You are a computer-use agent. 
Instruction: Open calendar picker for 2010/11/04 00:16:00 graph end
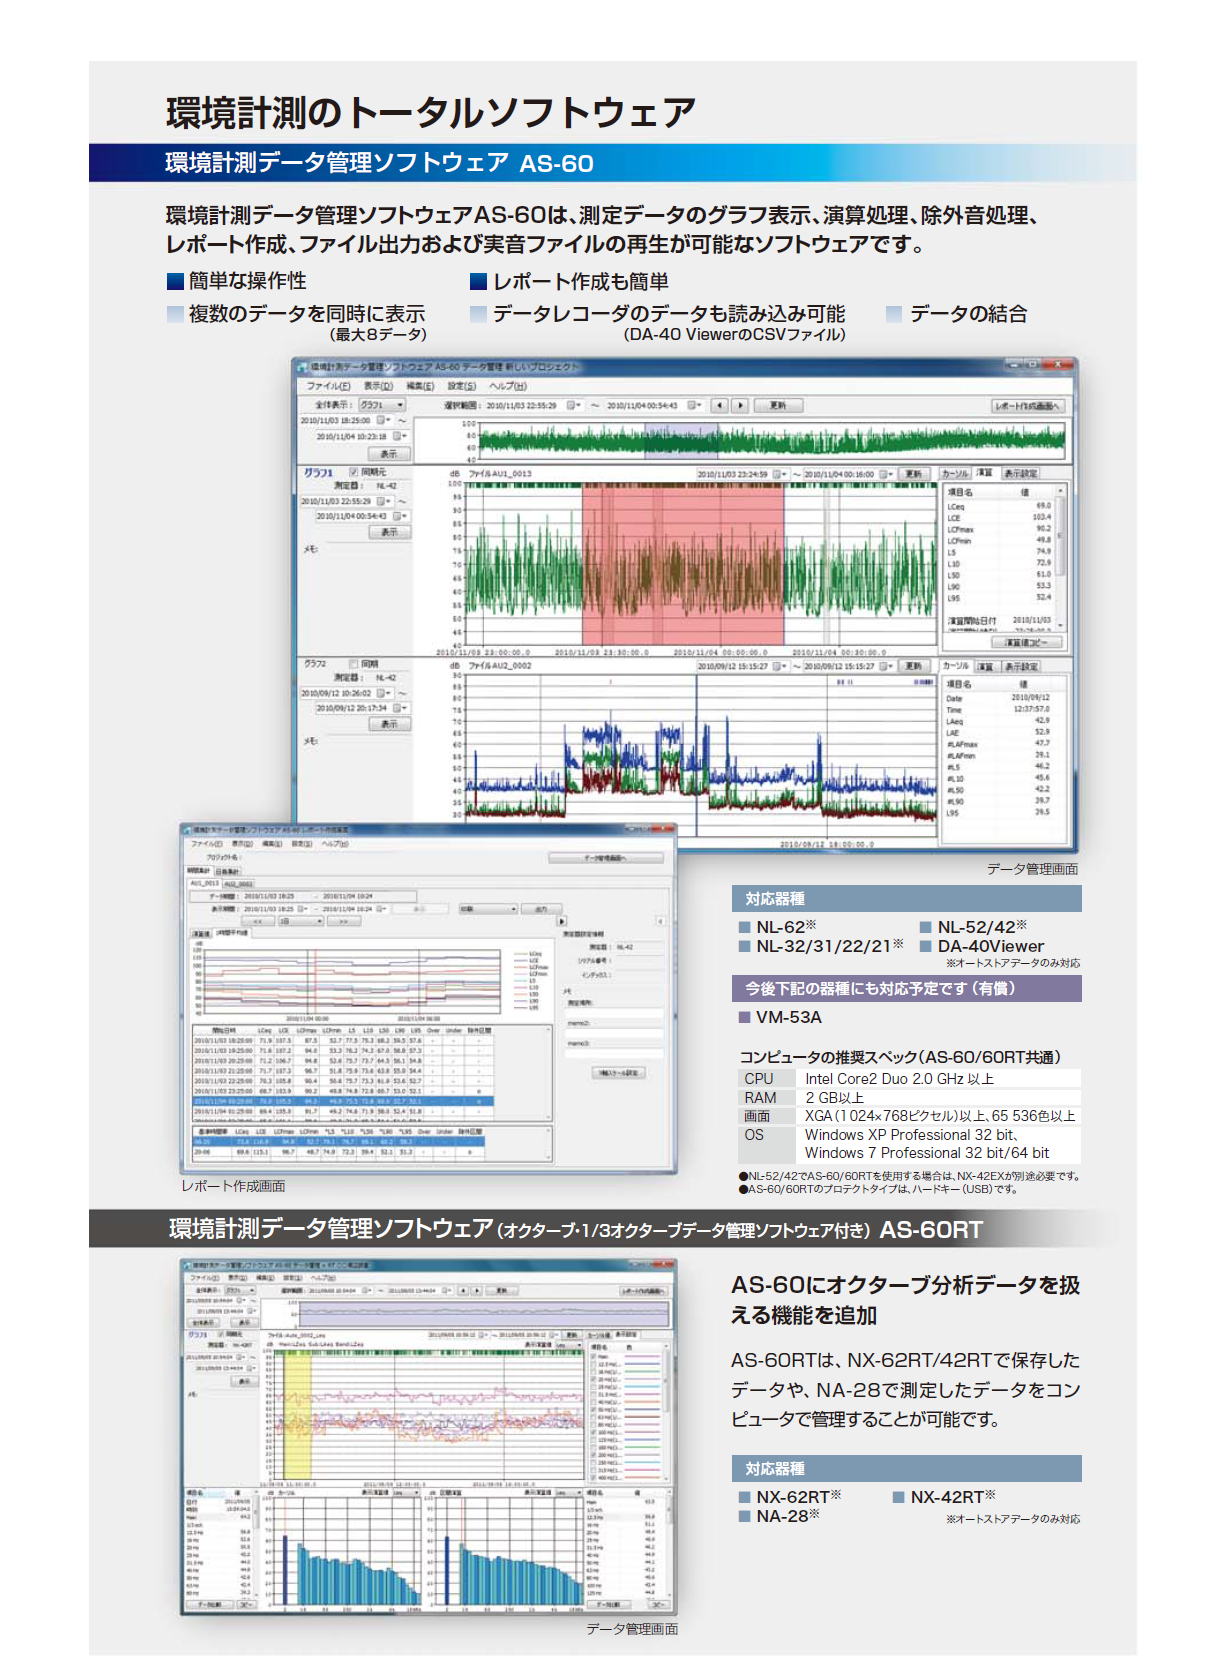(886, 474)
